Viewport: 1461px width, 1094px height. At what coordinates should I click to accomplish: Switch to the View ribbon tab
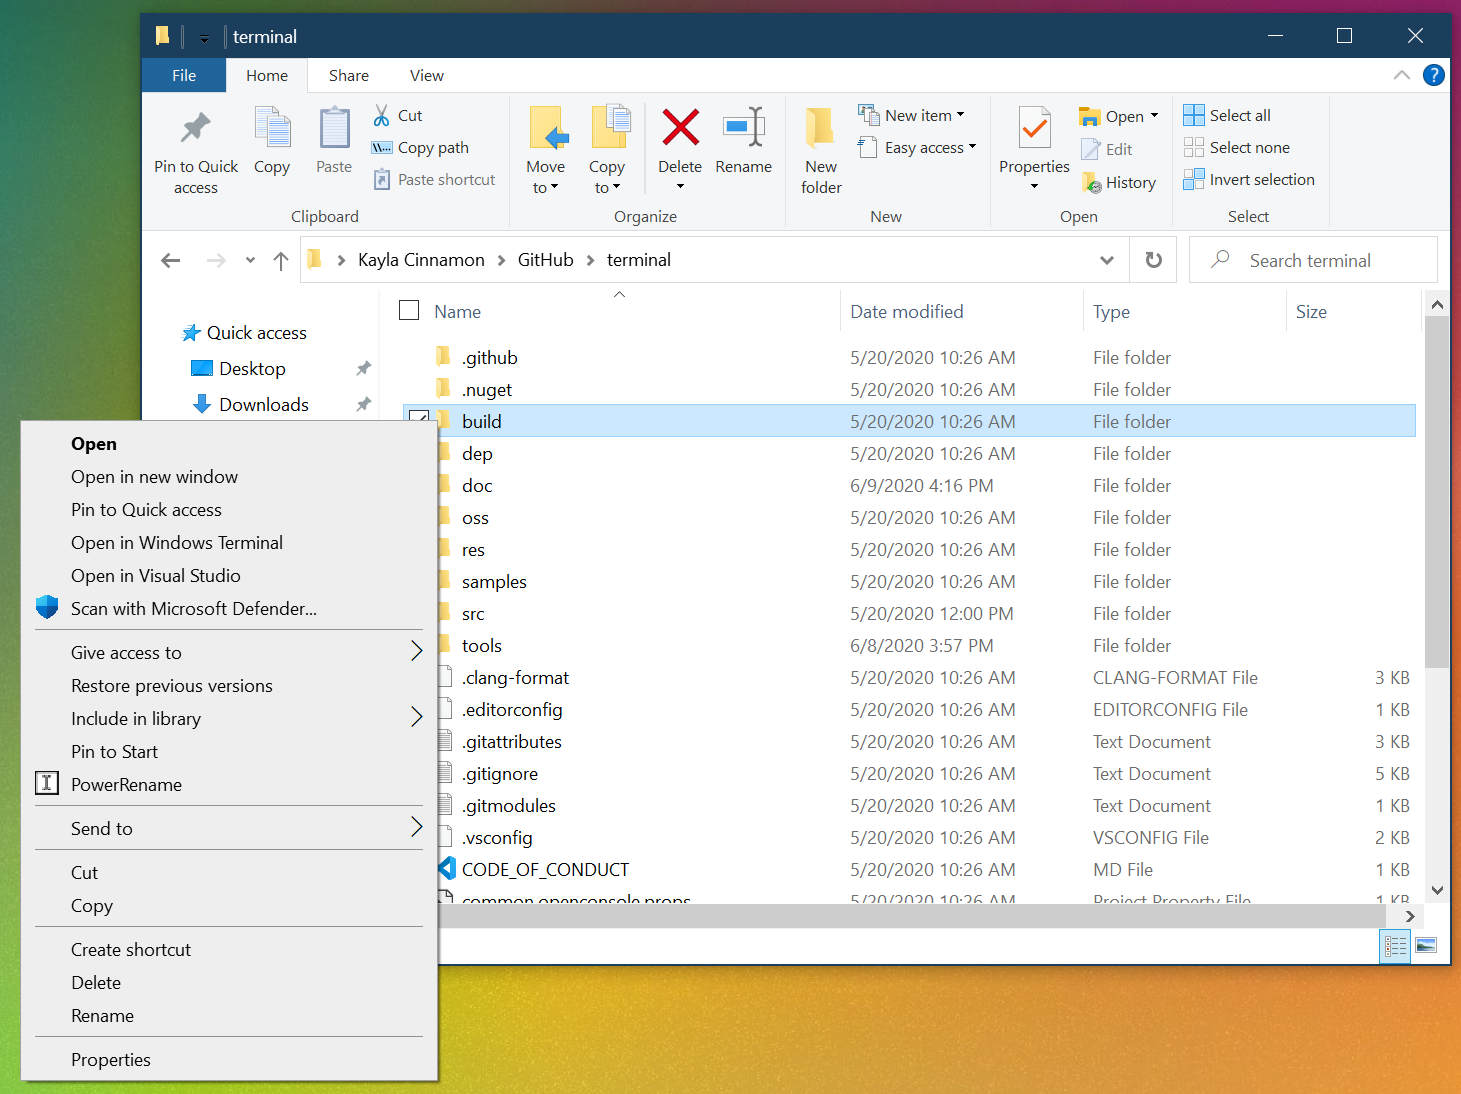pos(426,75)
